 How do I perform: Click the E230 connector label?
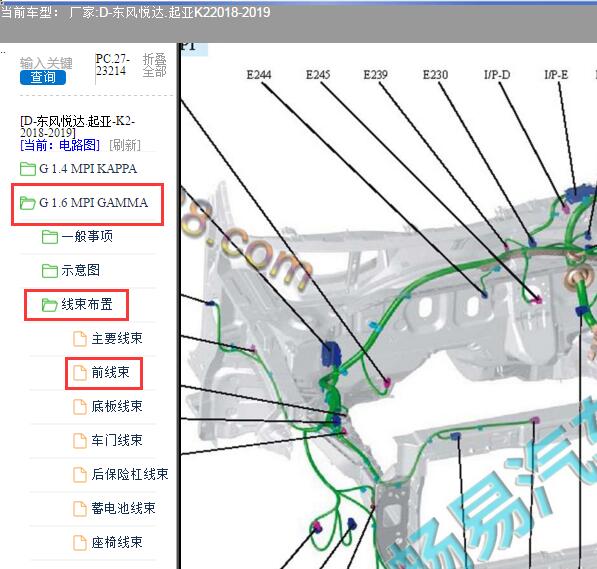[435, 75]
